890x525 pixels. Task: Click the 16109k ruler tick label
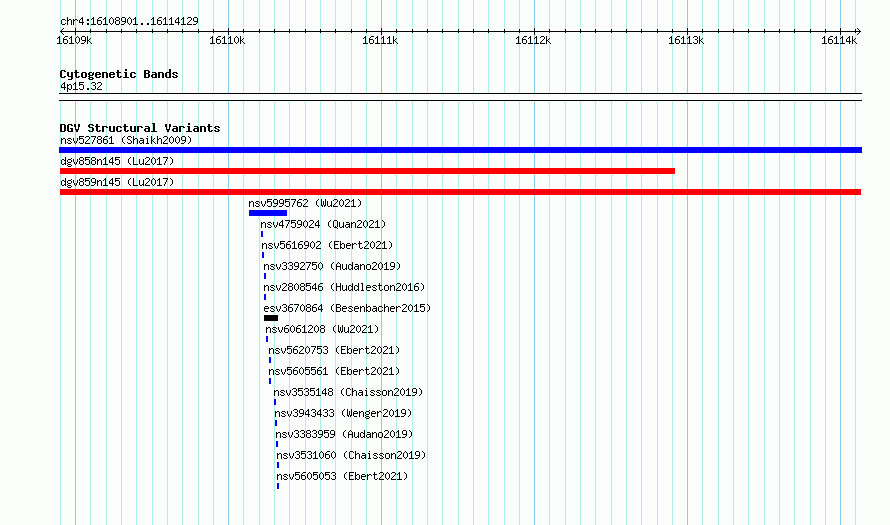pyautogui.click(x=74, y=40)
